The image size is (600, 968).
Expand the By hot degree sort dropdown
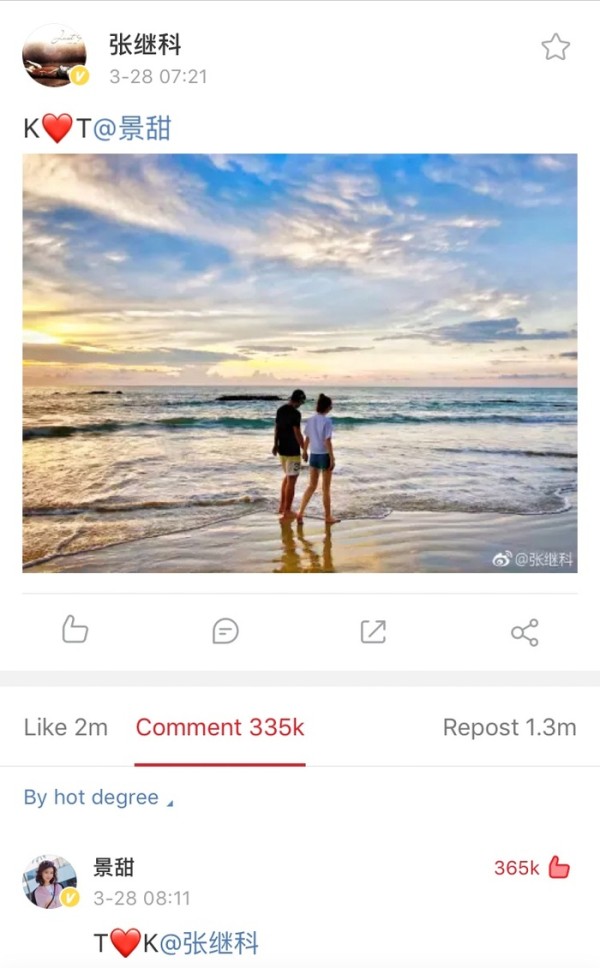tap(99, 798)
